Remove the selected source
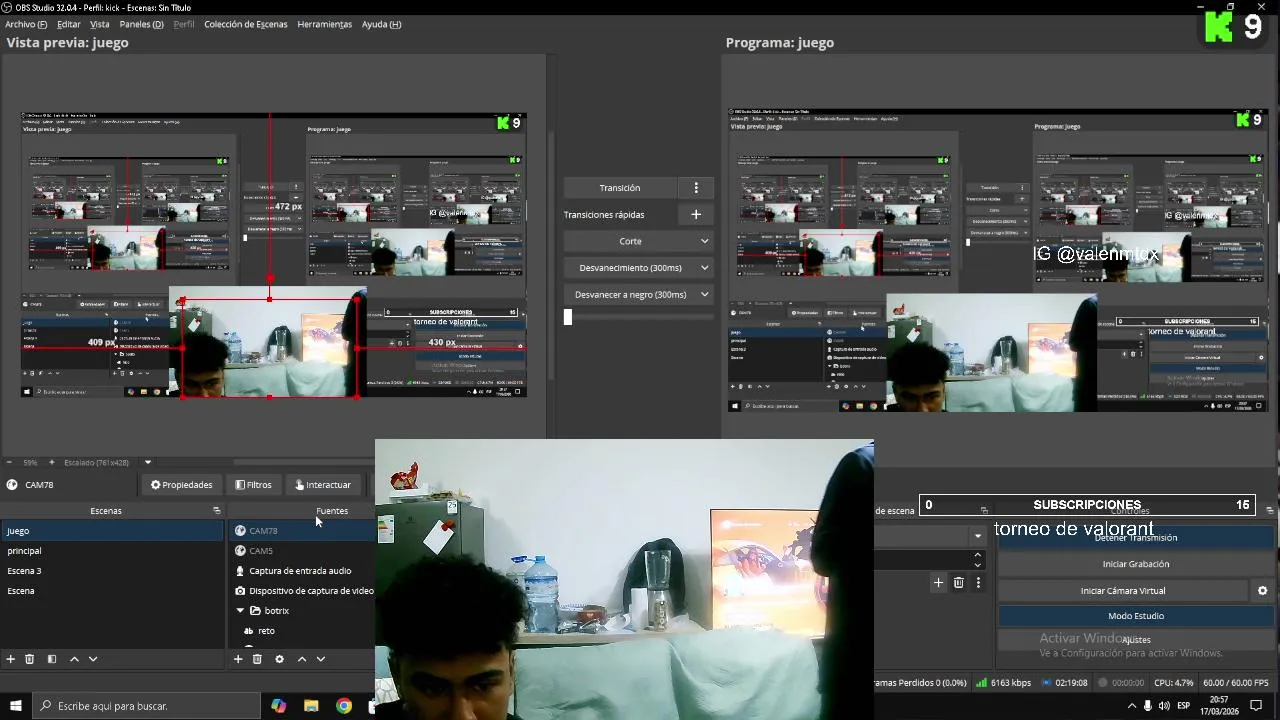The image size is (1280, 720). 257,659
